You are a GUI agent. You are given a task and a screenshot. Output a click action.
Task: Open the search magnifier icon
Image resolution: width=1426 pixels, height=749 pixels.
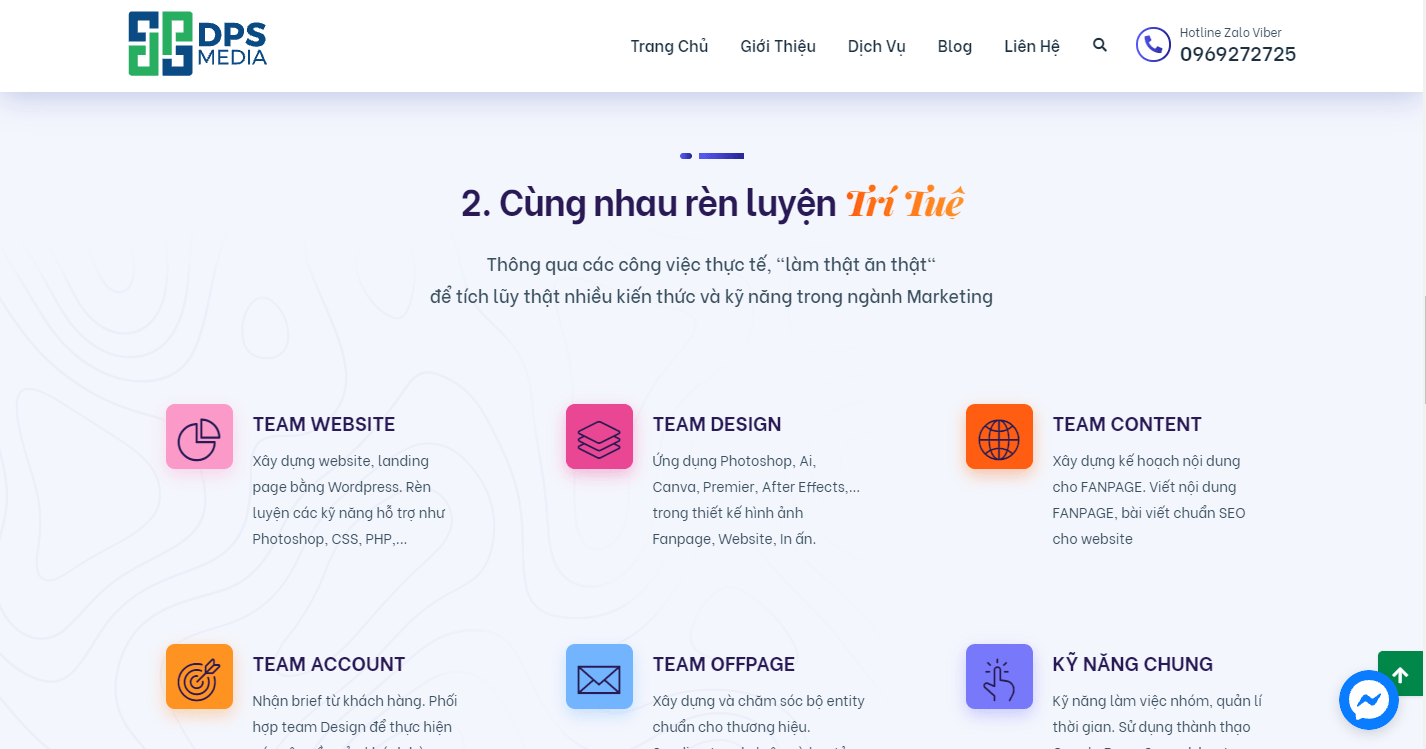tap(1100, 45)
